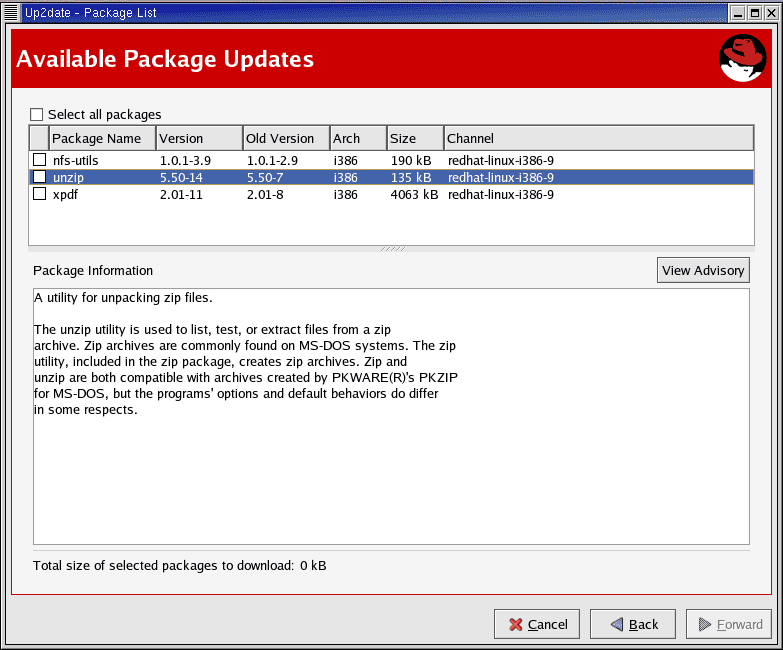The width and height of the screenshot is (783, 650).
Task: Click the 4063 kB size cell
Action: click(414, 194)
